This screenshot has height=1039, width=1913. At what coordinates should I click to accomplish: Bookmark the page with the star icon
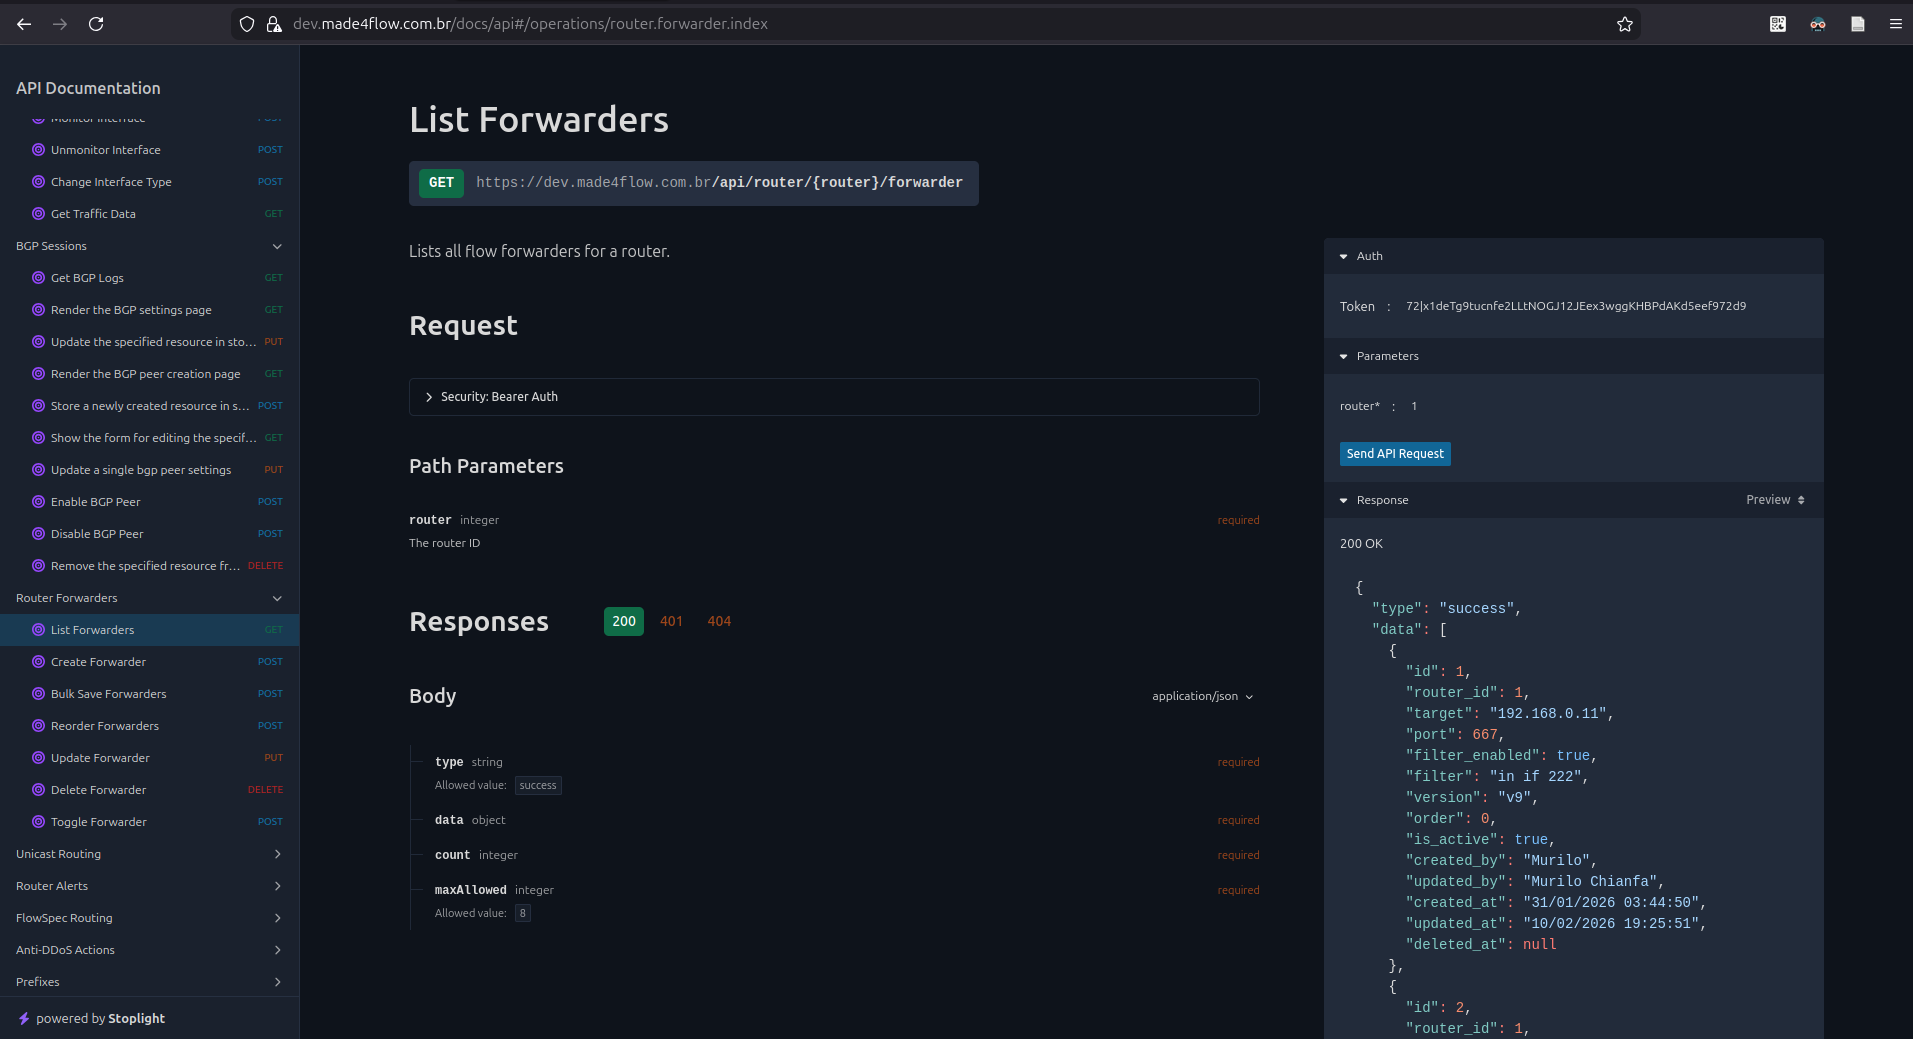point(1625,24)
